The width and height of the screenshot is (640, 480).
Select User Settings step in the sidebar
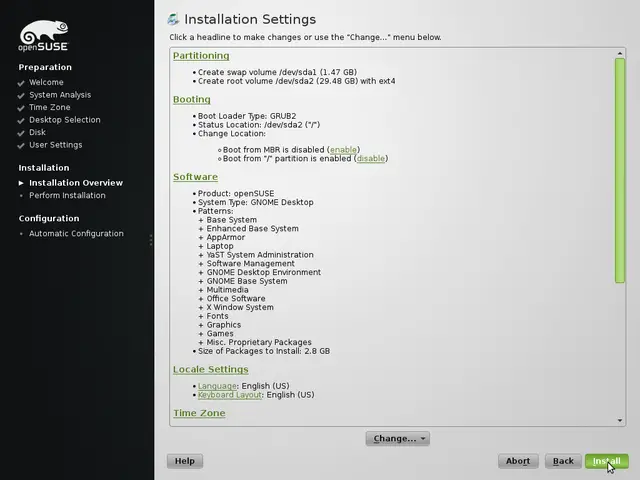(x=56, y=145)
